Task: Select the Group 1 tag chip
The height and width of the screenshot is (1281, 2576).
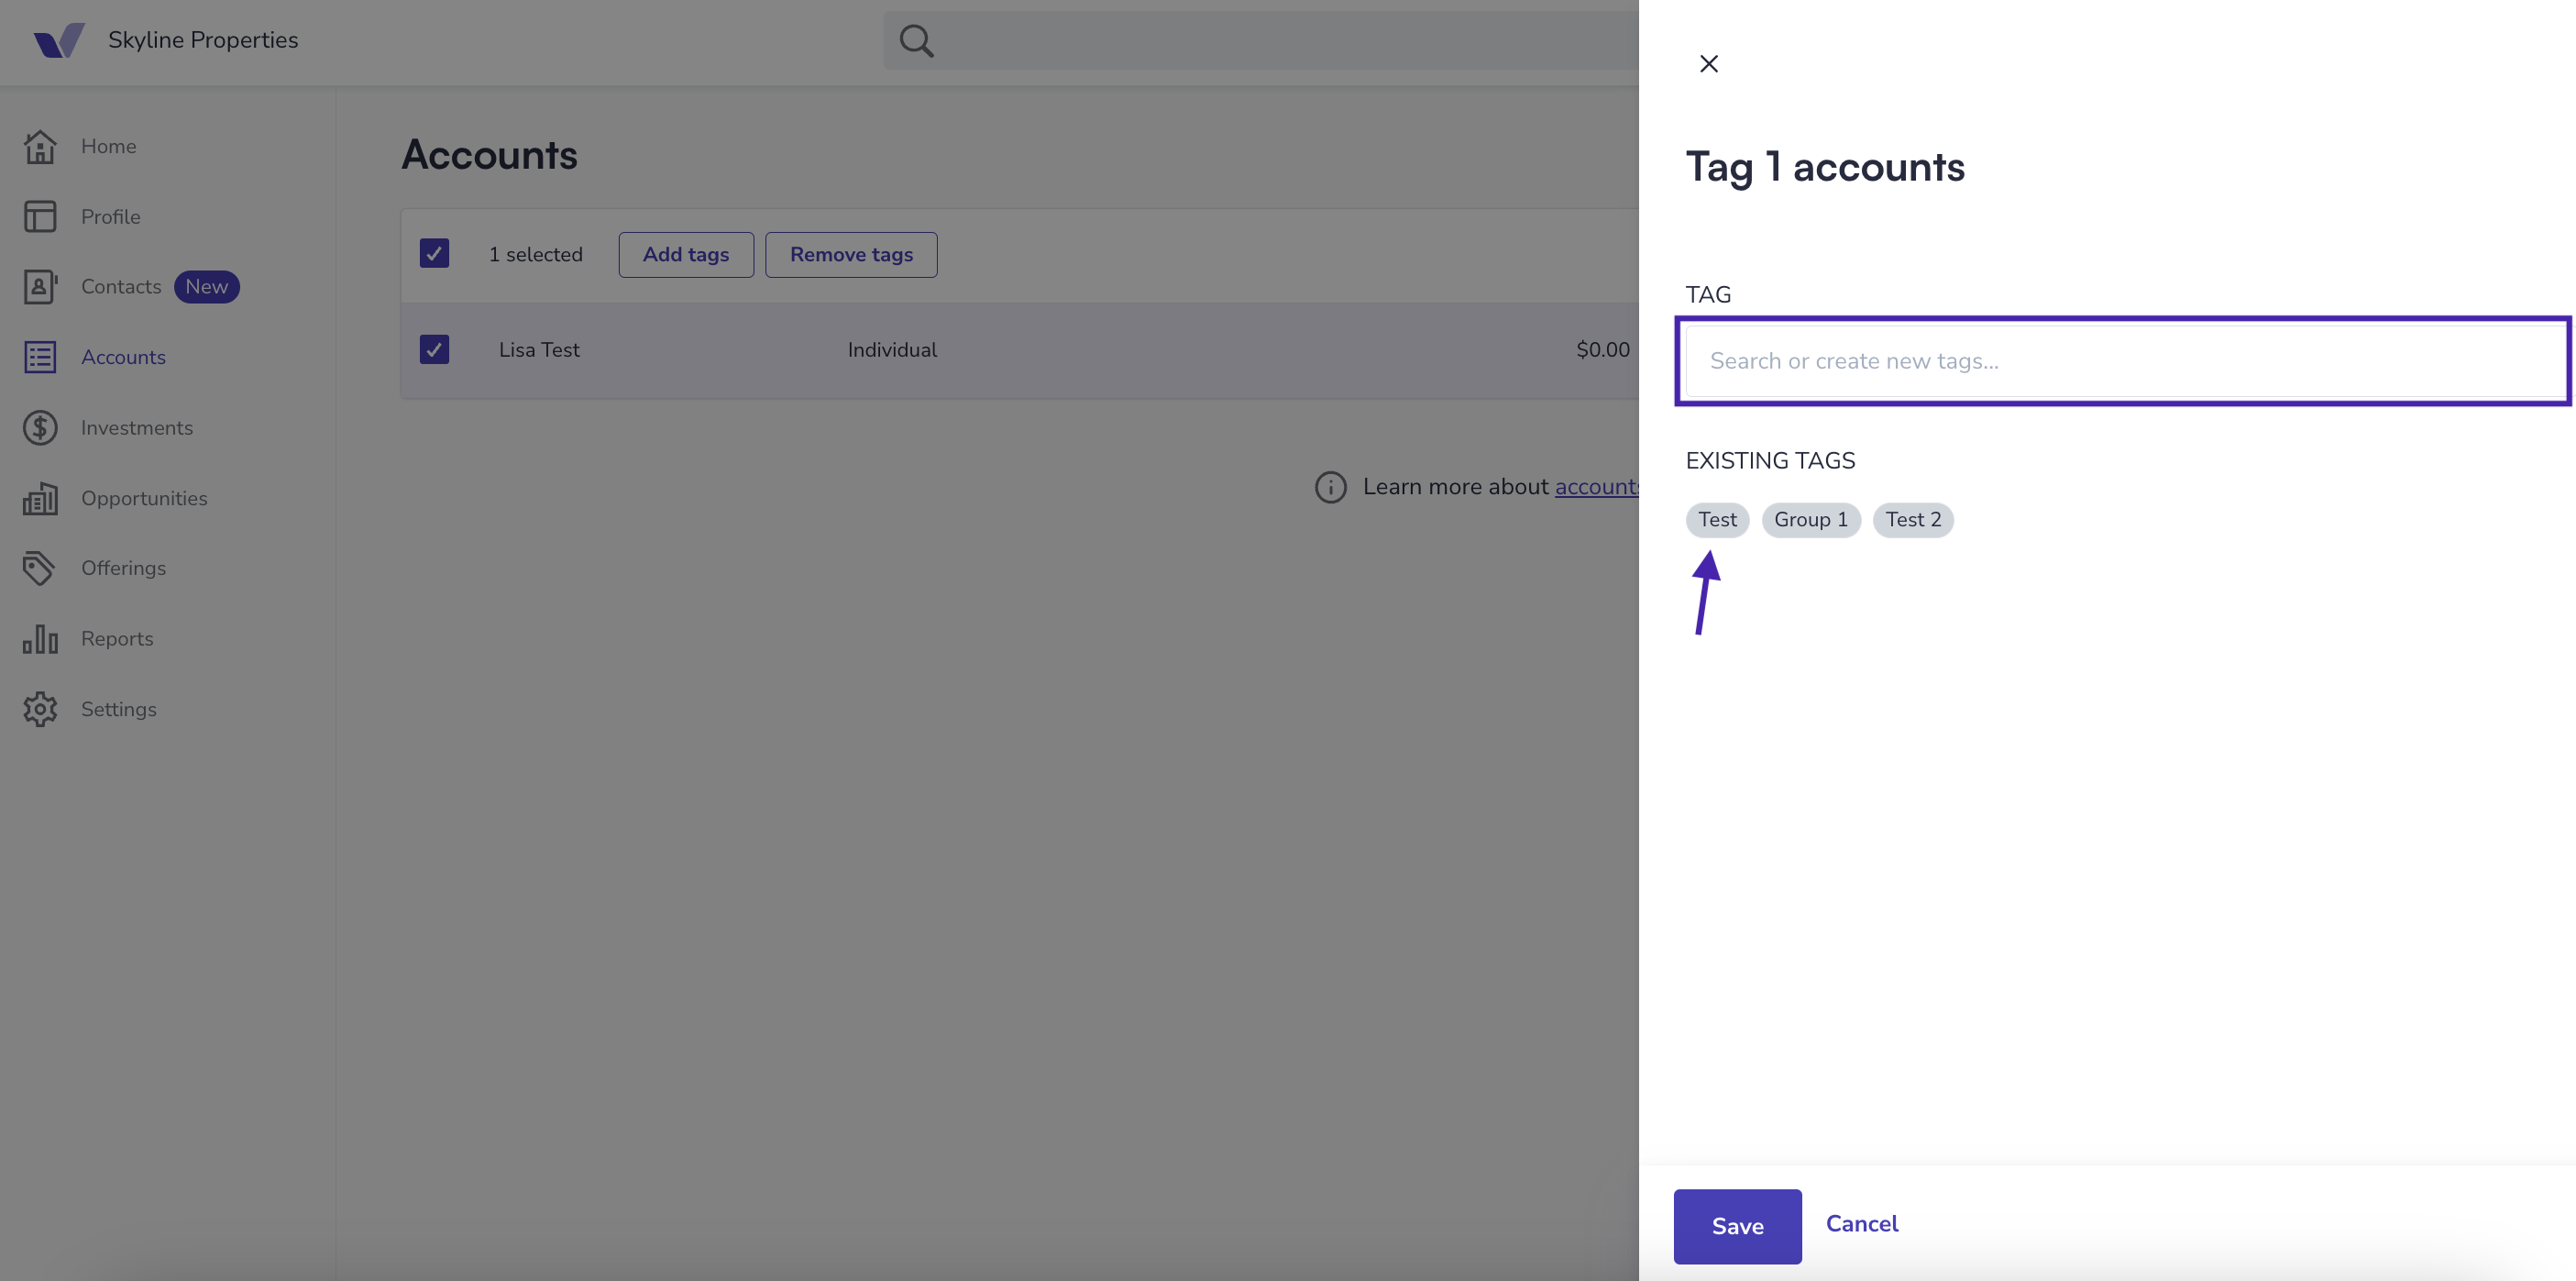Action: point(1810,520)
